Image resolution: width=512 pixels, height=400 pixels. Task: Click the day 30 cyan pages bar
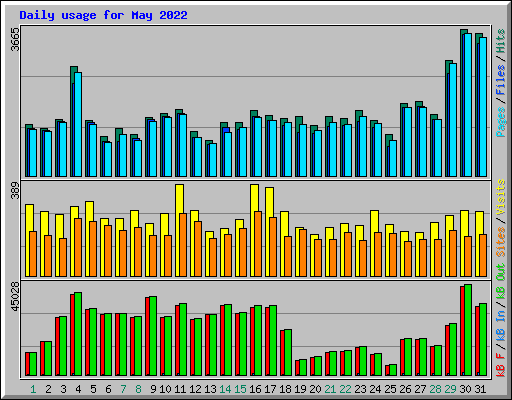pos(468,105)
